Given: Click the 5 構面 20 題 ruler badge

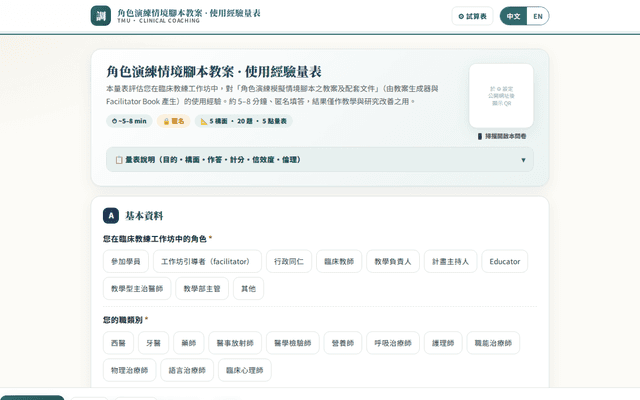Looking at the screenshot, I should (243, 121).
